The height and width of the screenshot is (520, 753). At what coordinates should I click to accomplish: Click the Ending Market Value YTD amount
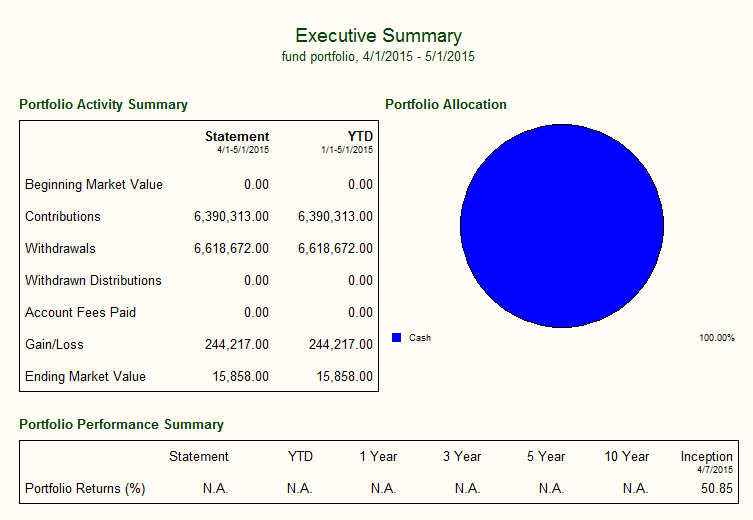(345, 377)
